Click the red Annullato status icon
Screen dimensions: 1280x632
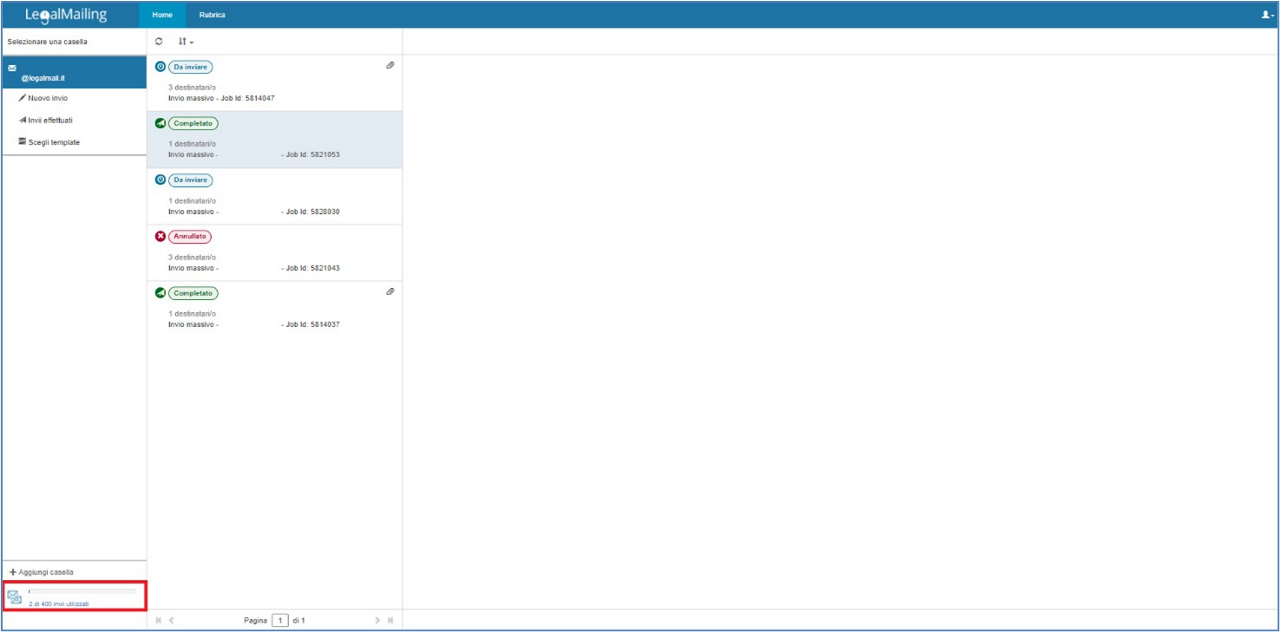click(160, 237)
